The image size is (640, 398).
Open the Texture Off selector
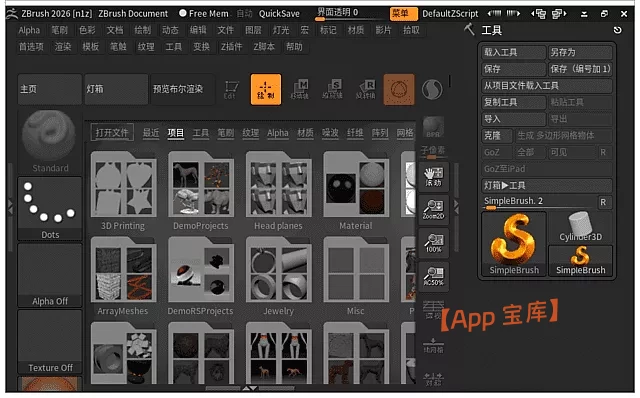tap(50, 342)
